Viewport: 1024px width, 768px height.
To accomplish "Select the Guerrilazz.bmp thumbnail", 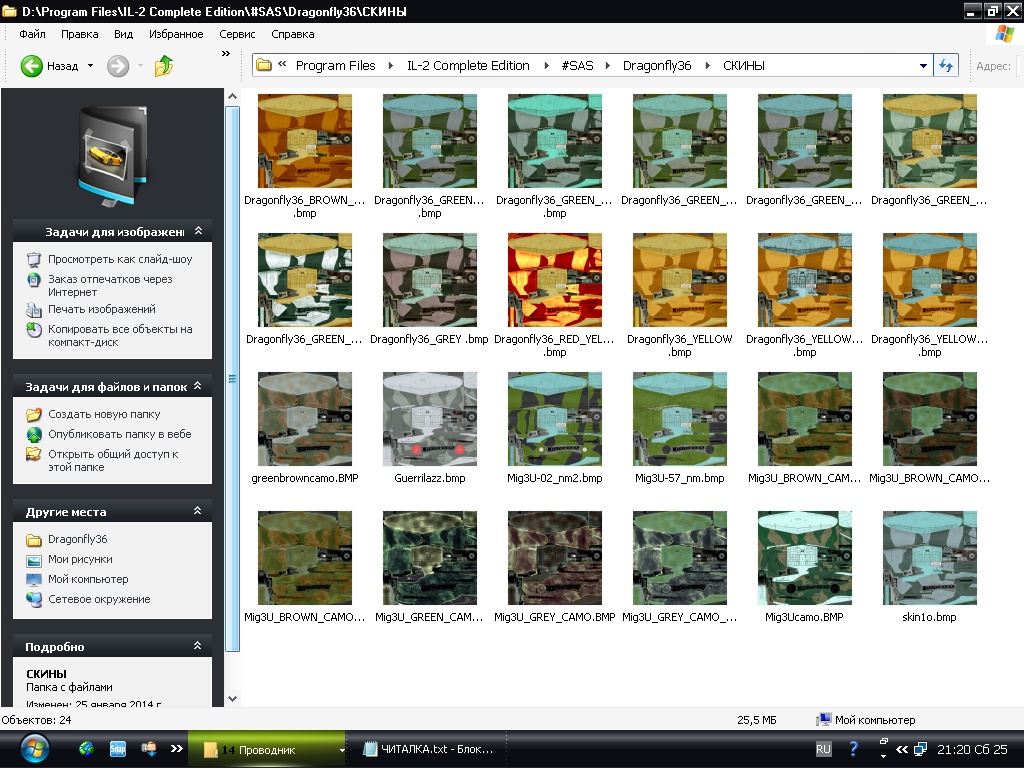I will (430, 419).
